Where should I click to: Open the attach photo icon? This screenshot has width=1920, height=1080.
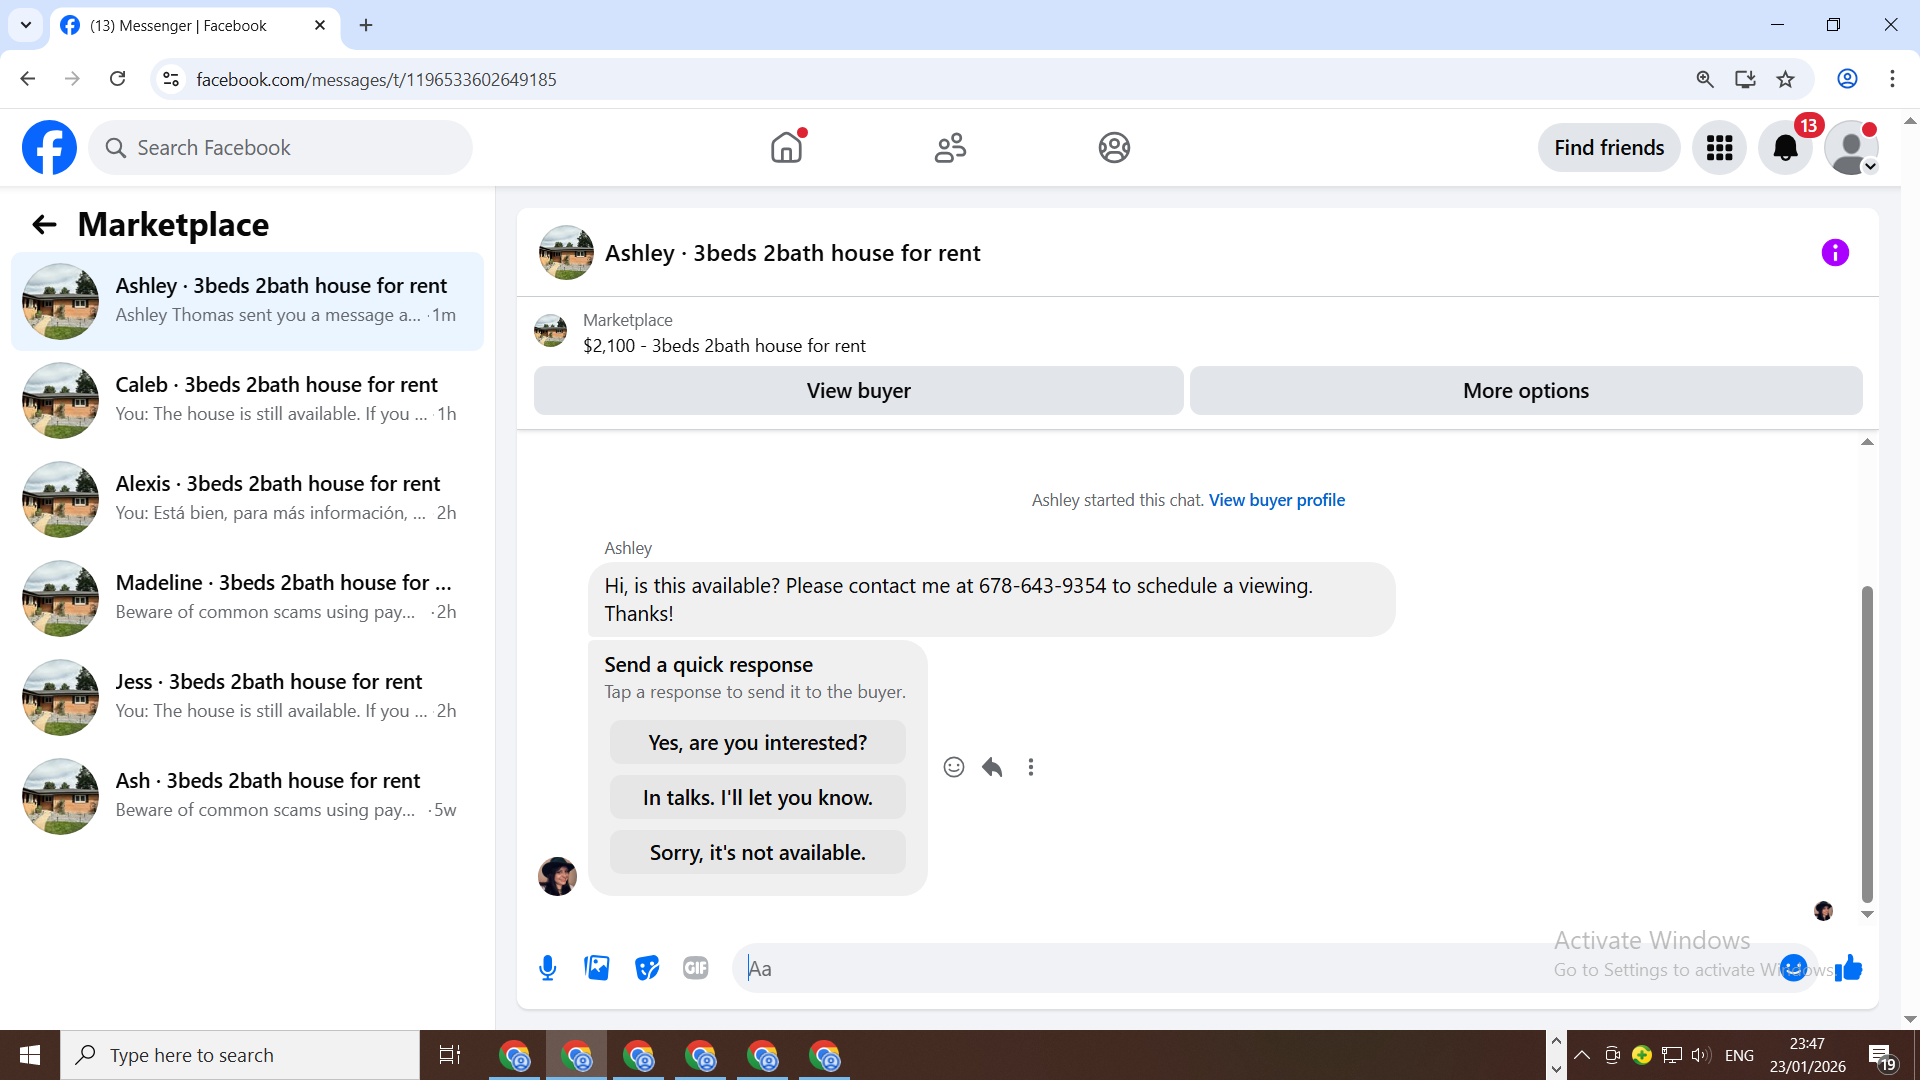[x=597, y=968]
